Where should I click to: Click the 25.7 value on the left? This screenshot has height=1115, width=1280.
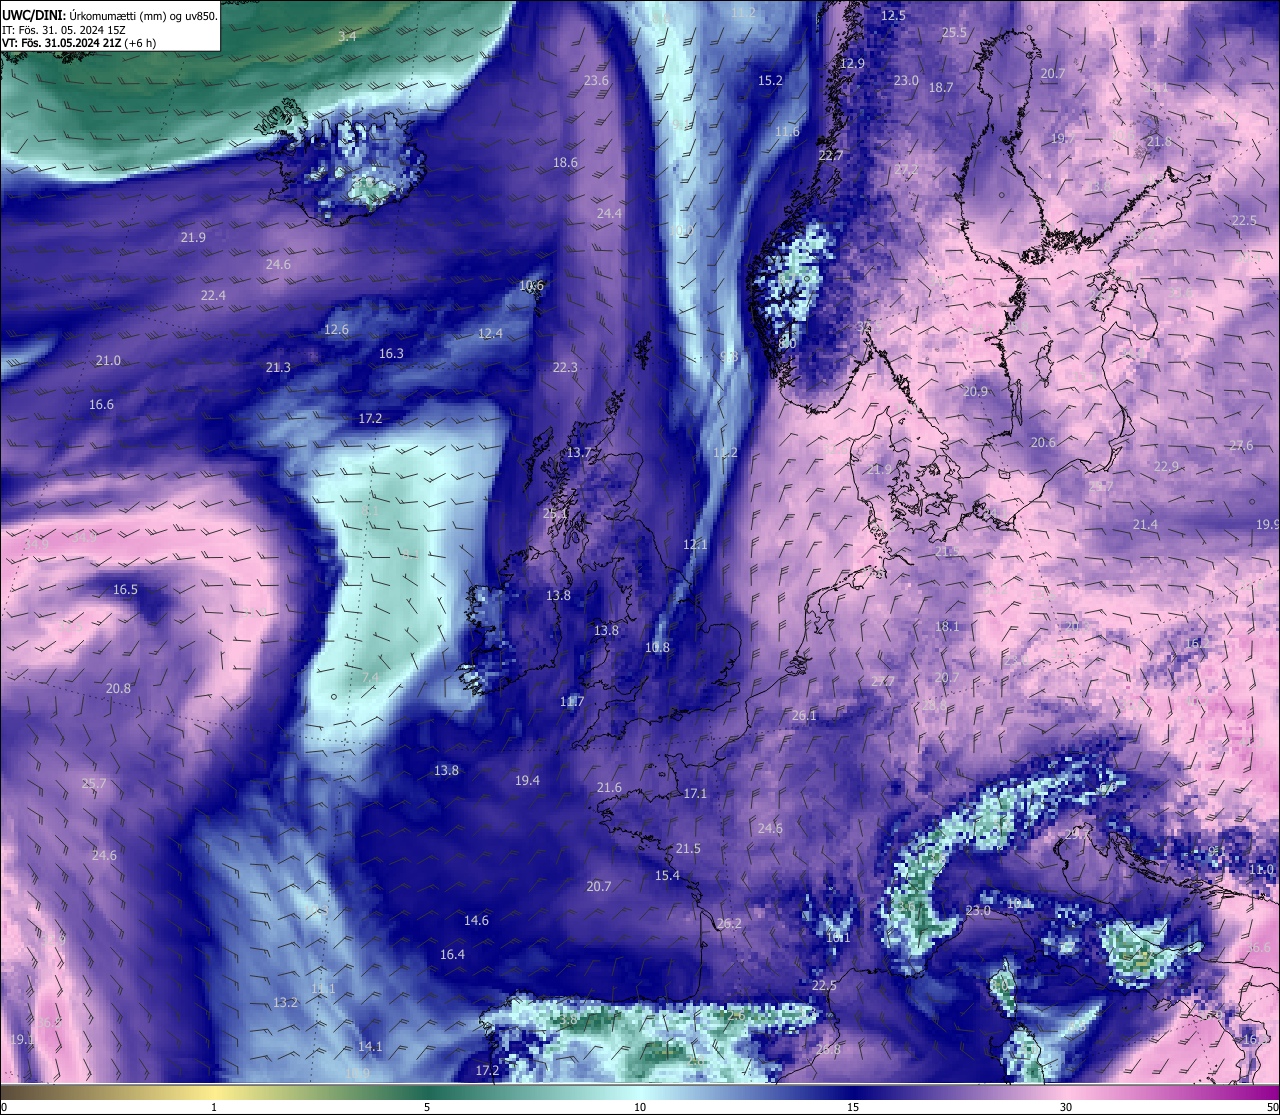click(x=93, y=784)
